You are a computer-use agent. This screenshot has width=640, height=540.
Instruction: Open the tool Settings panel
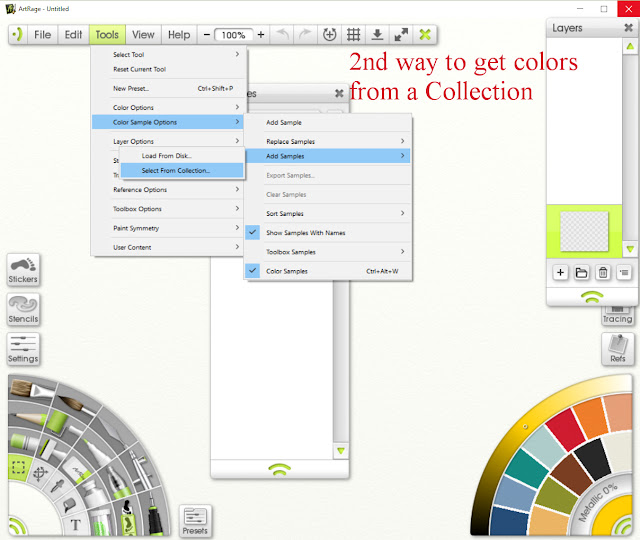click(23, 349)
